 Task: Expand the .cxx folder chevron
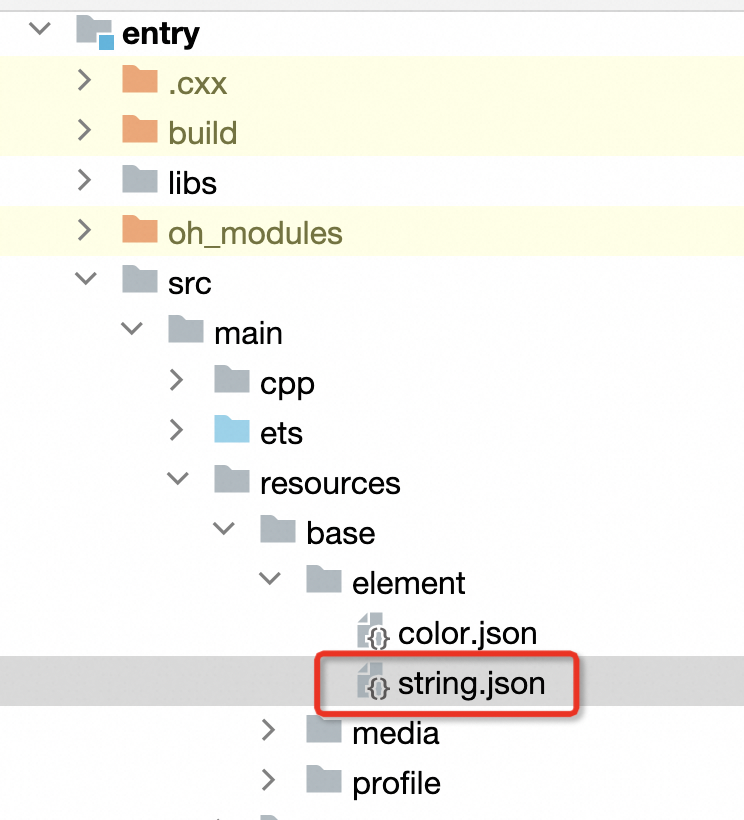click(86, 80)
